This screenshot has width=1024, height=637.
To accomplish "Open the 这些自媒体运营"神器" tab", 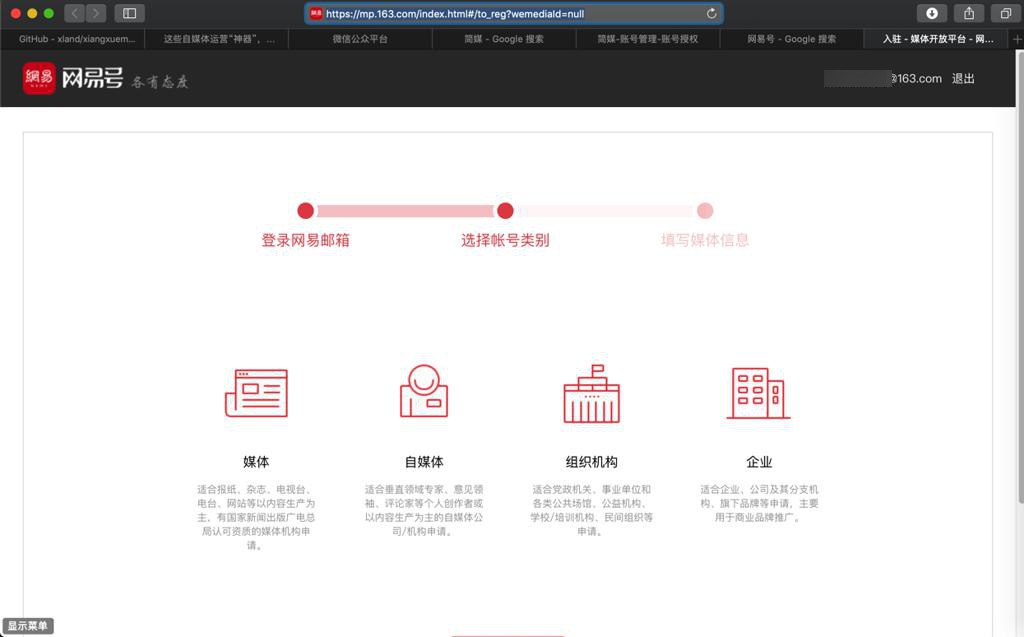I will [217, 39].
